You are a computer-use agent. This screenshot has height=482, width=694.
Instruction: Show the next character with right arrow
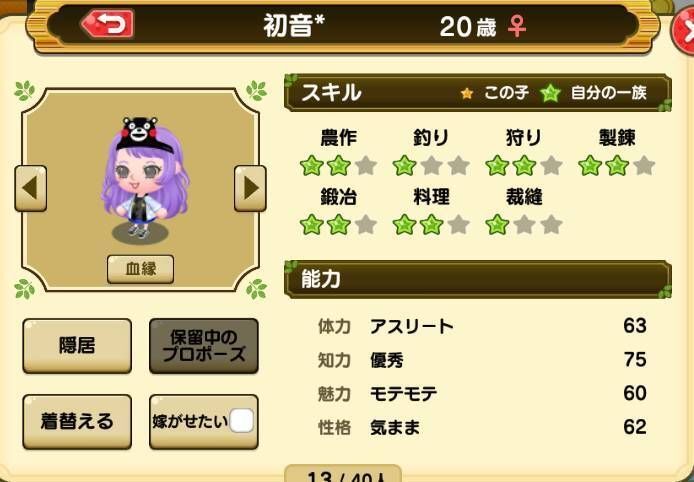click(x=250, y=188)
